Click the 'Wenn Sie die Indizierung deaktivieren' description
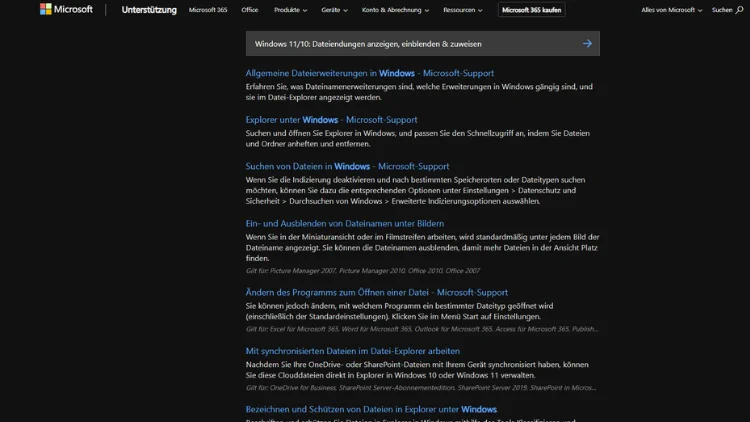Viewport: 750px width, 422px height. point(415,190)
